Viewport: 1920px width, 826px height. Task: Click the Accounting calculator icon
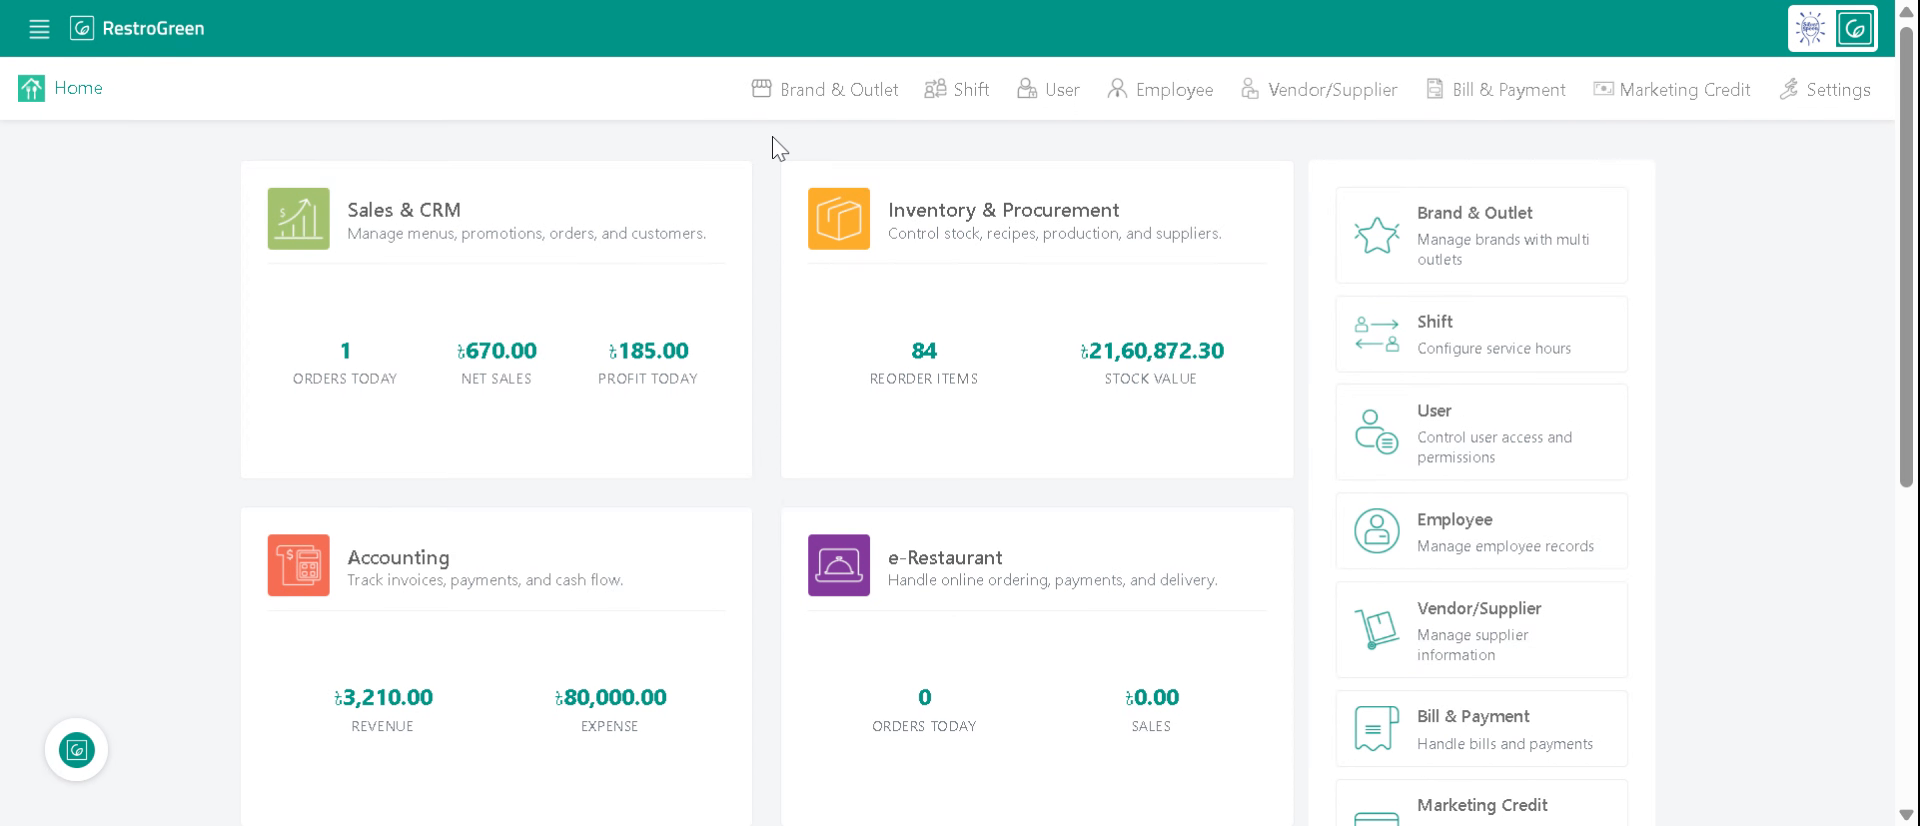click(x=298, y=565)
